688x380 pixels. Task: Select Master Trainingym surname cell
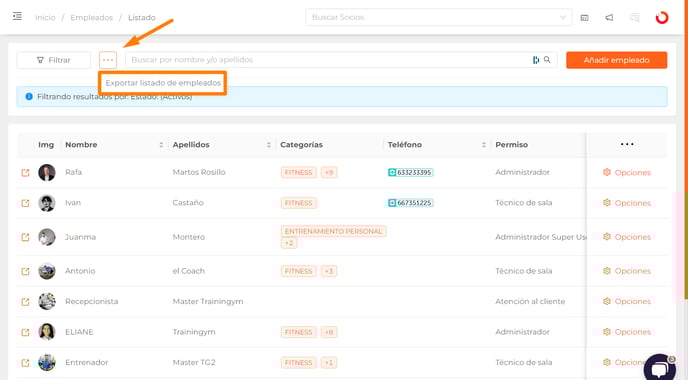point(208,301)
